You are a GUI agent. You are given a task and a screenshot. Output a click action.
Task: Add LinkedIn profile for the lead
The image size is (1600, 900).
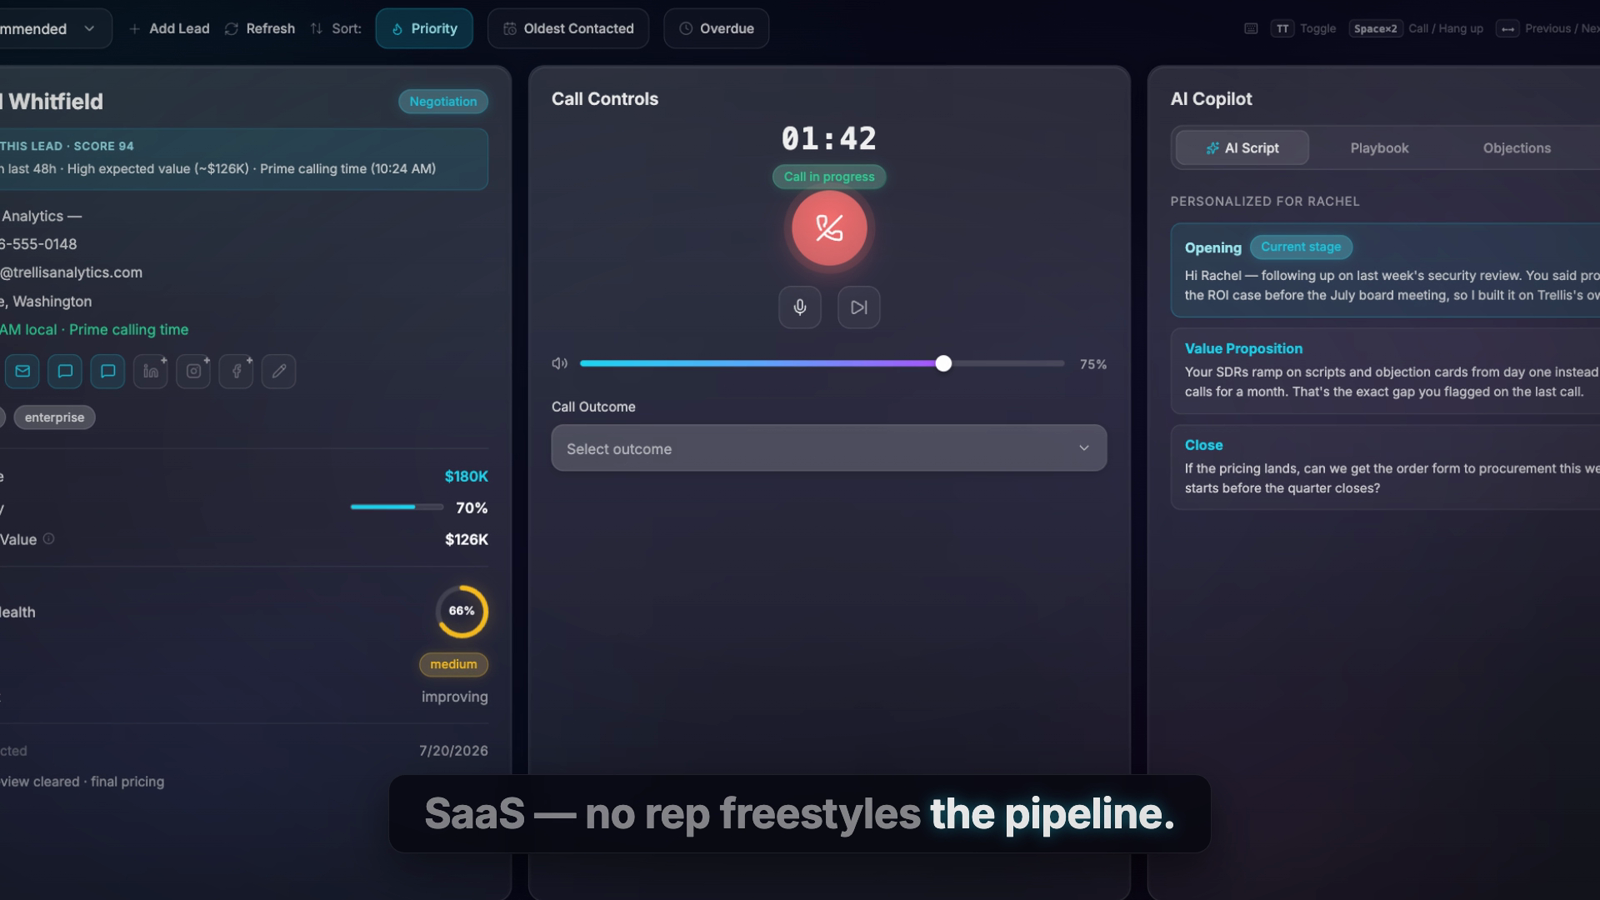point(151,371)
